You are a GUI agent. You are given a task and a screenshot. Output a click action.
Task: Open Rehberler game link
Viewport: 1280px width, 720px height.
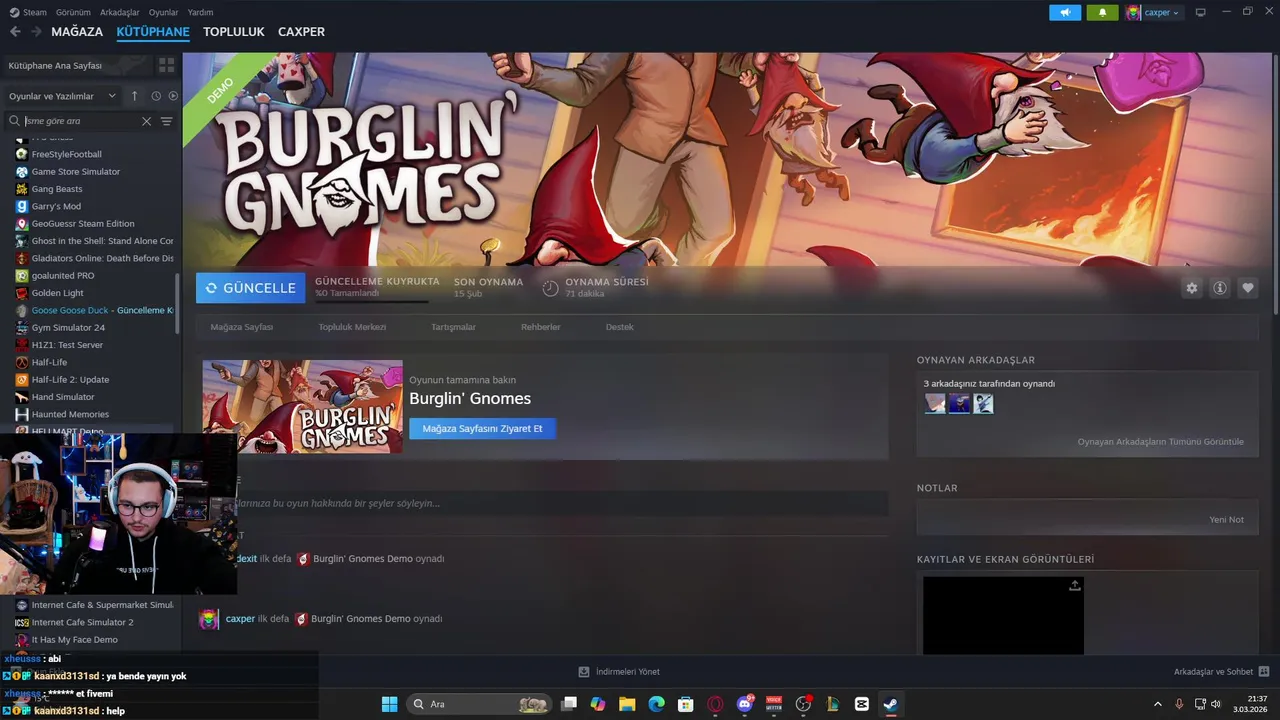pos(540,327)
